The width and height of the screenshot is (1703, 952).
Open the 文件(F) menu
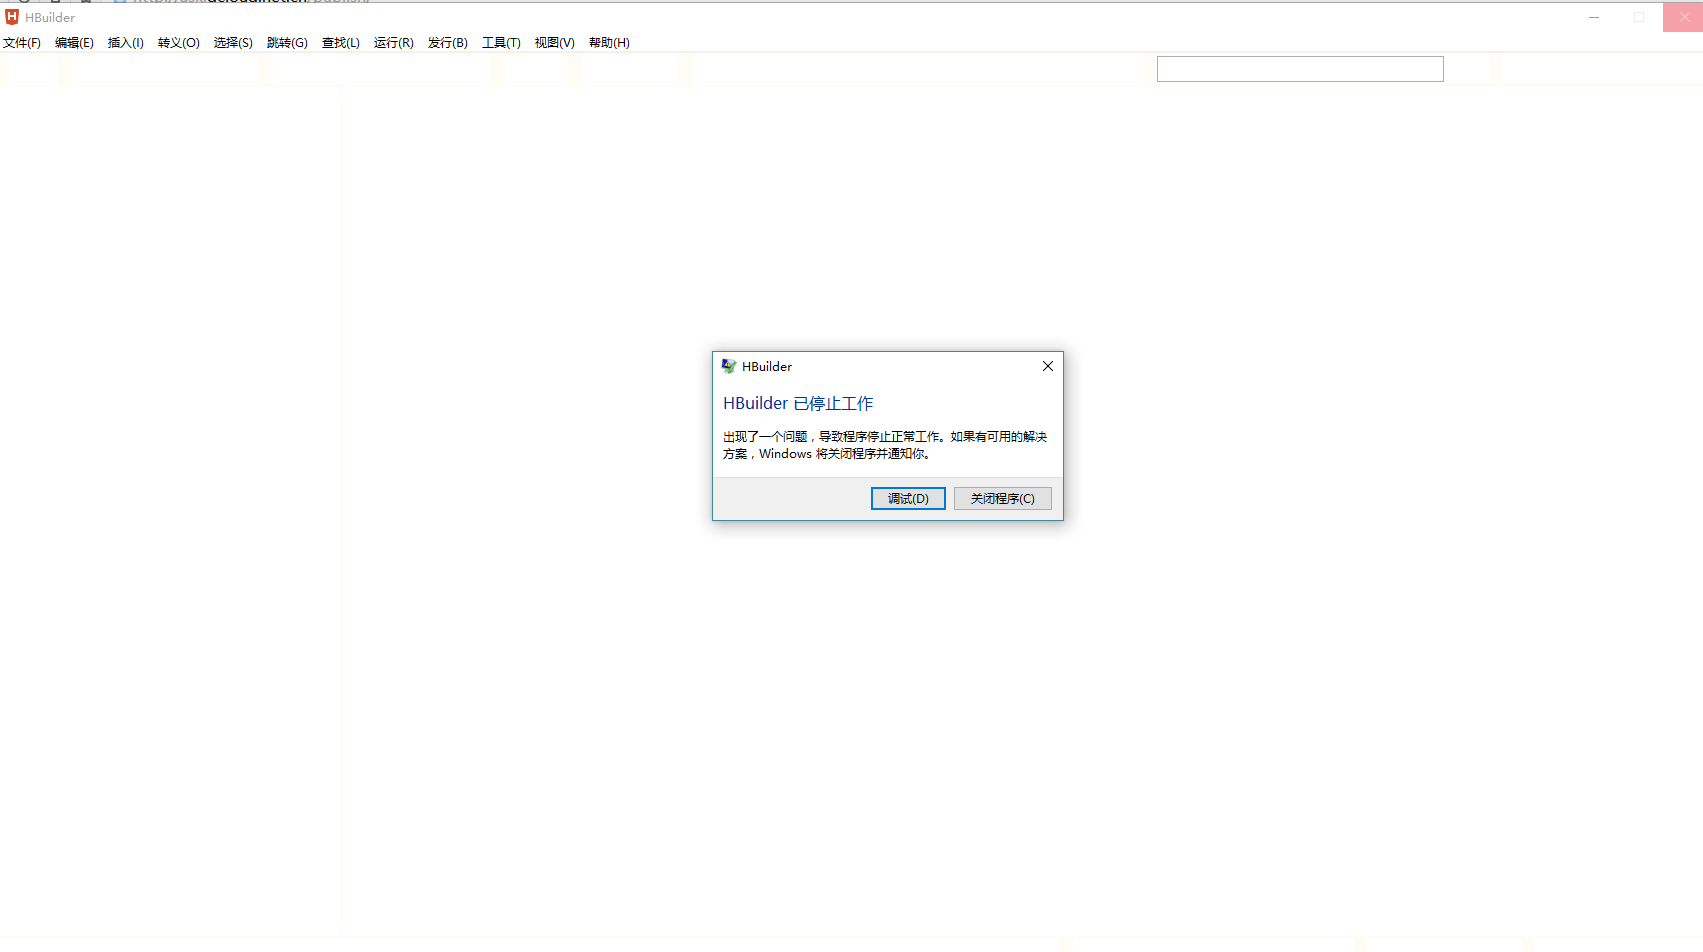pos(22,43)
